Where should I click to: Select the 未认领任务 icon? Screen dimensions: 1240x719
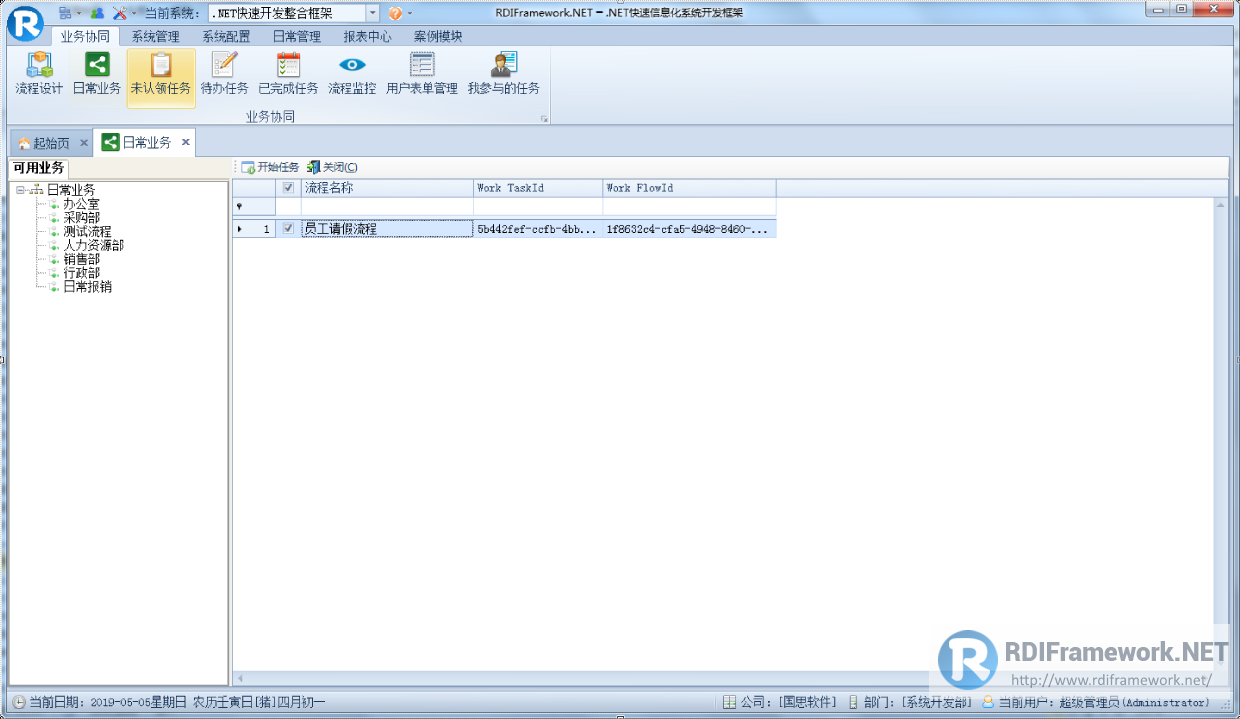[160, 72]
